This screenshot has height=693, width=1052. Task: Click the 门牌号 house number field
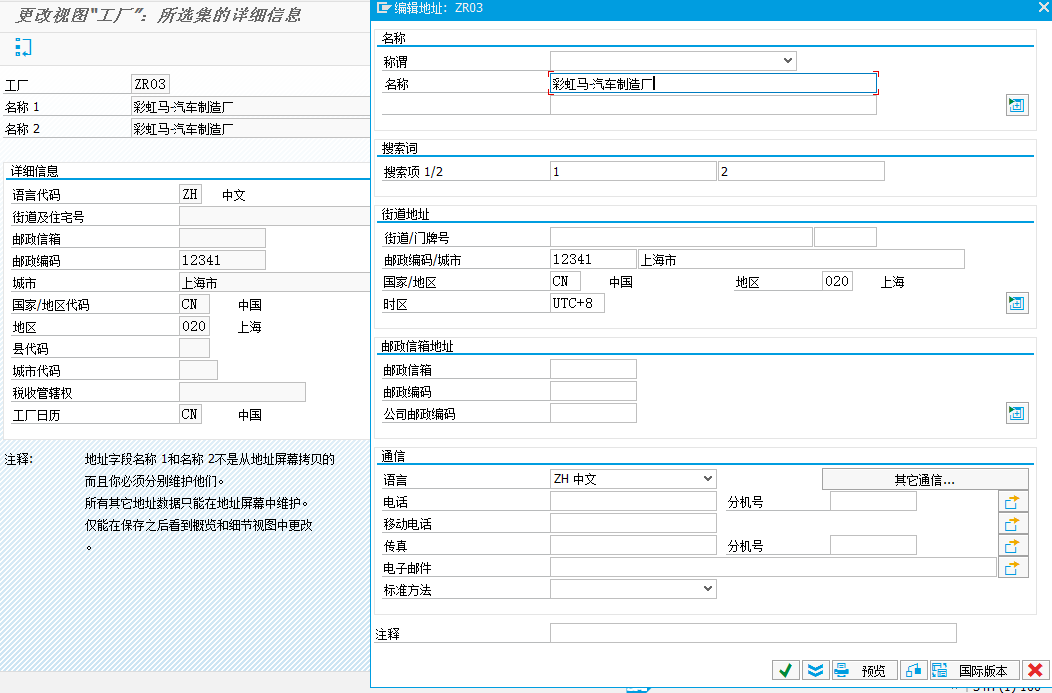pyautogui.click(x=845, y=237)
